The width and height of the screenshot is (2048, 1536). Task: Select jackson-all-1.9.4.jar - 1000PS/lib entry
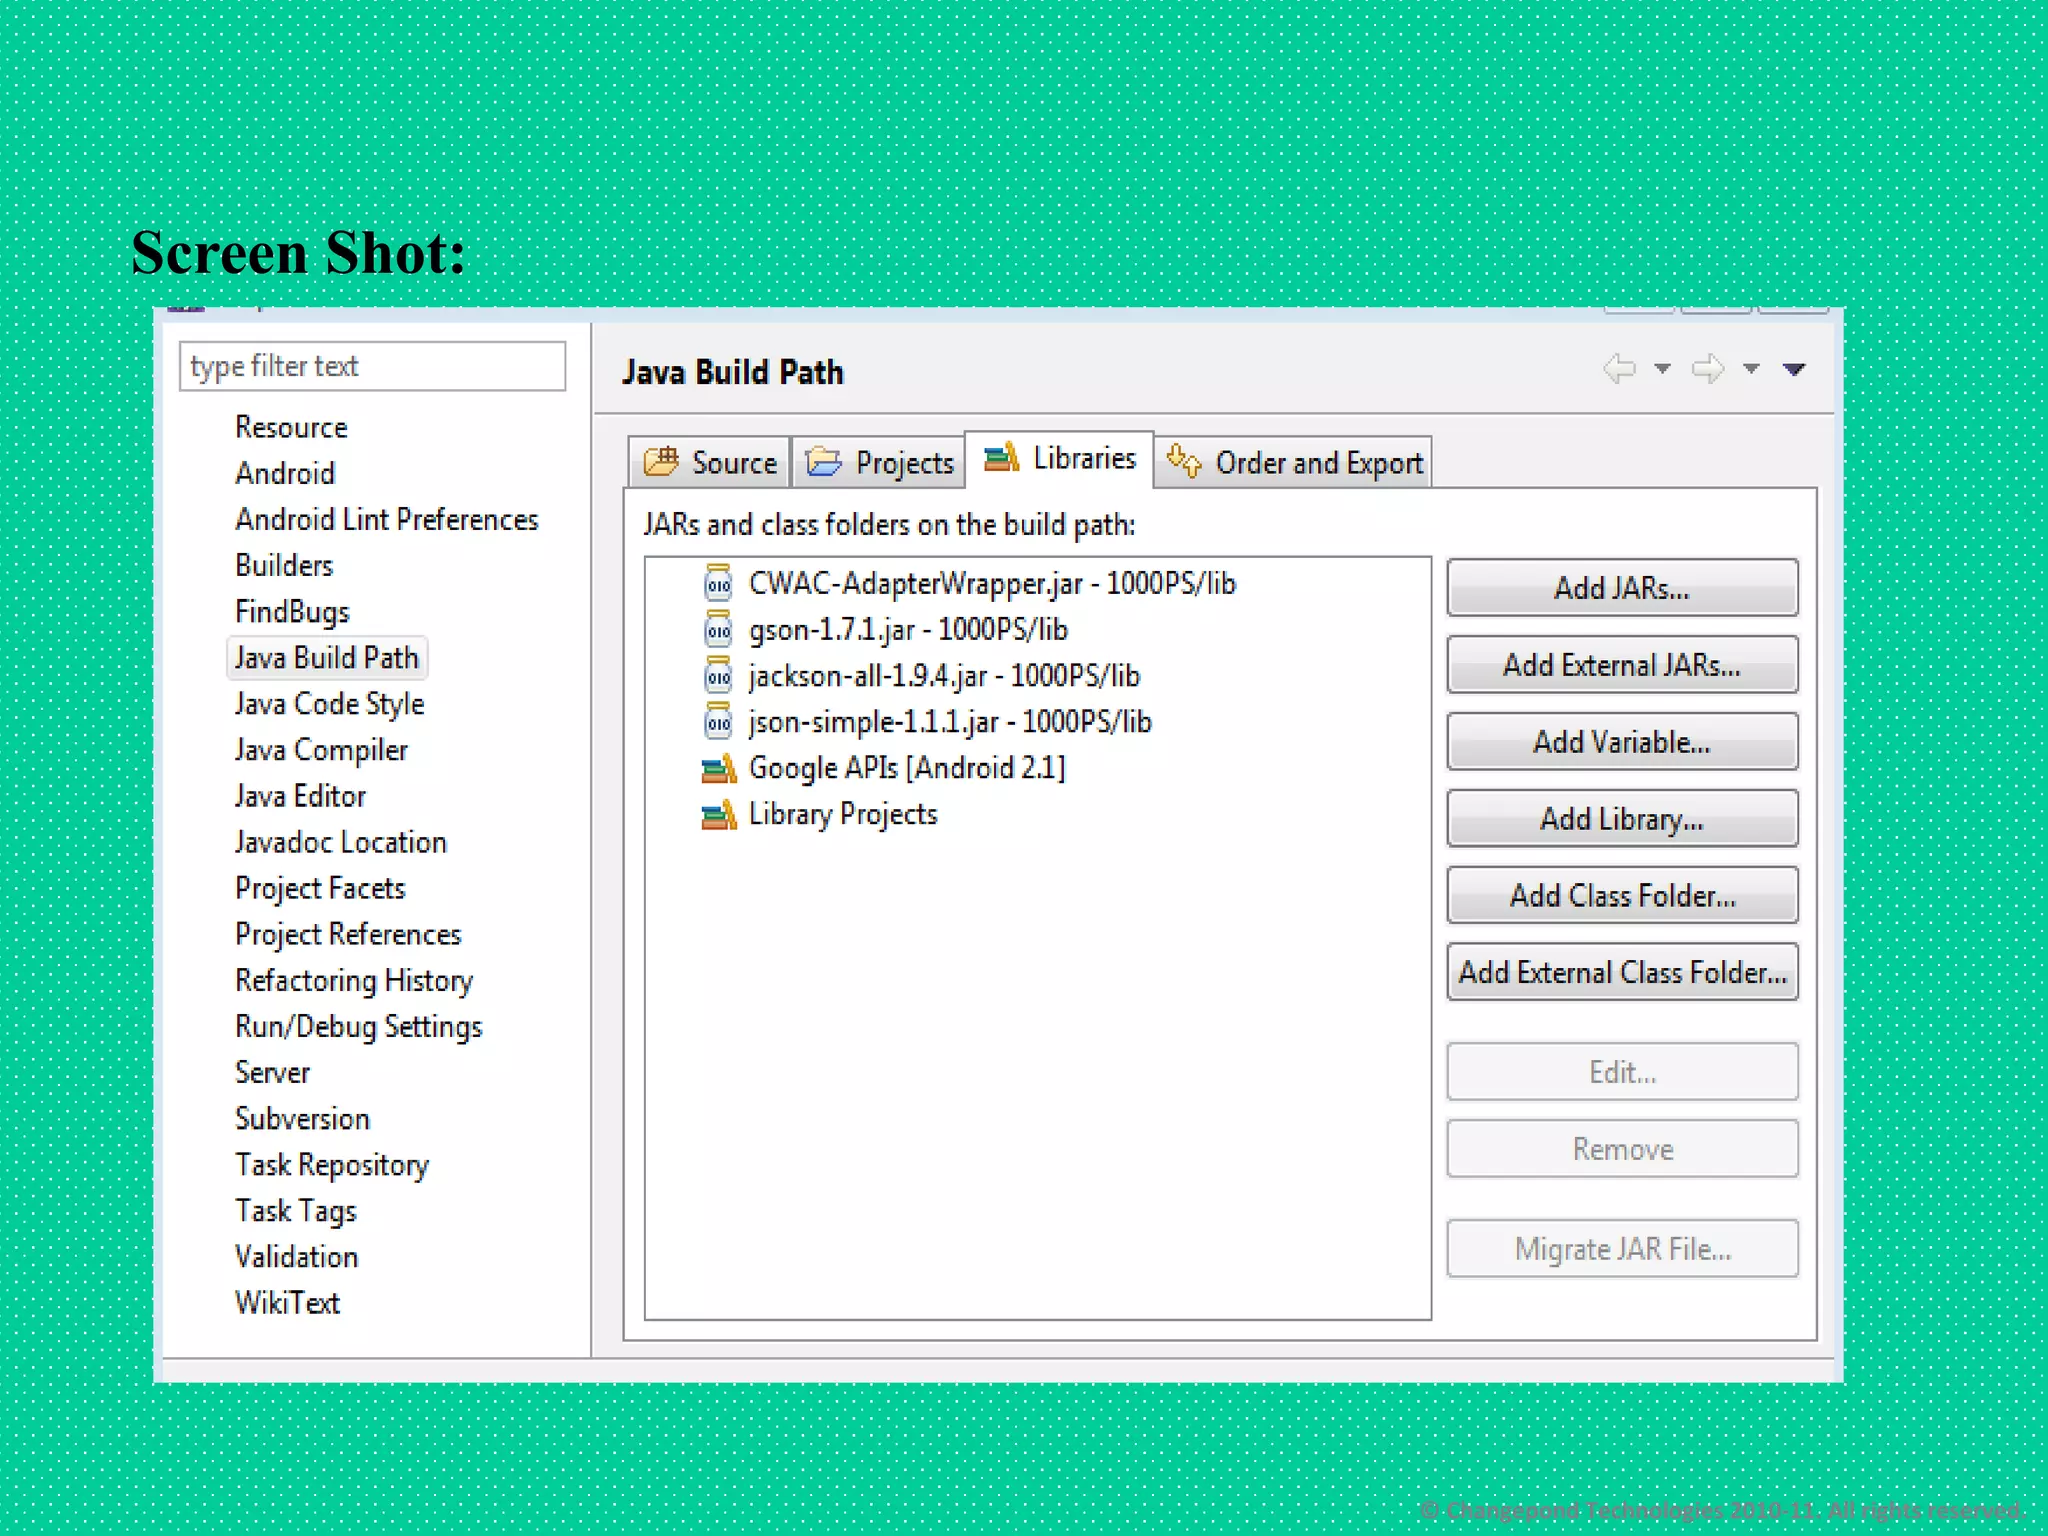click(x=944, y=675)
